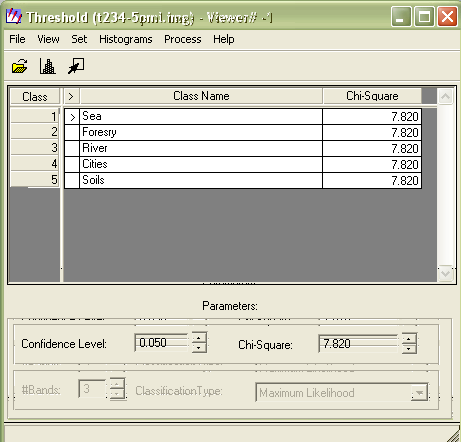Screen dimensions: 461x442
Task: Open the View menu
Action: (48, 39)
